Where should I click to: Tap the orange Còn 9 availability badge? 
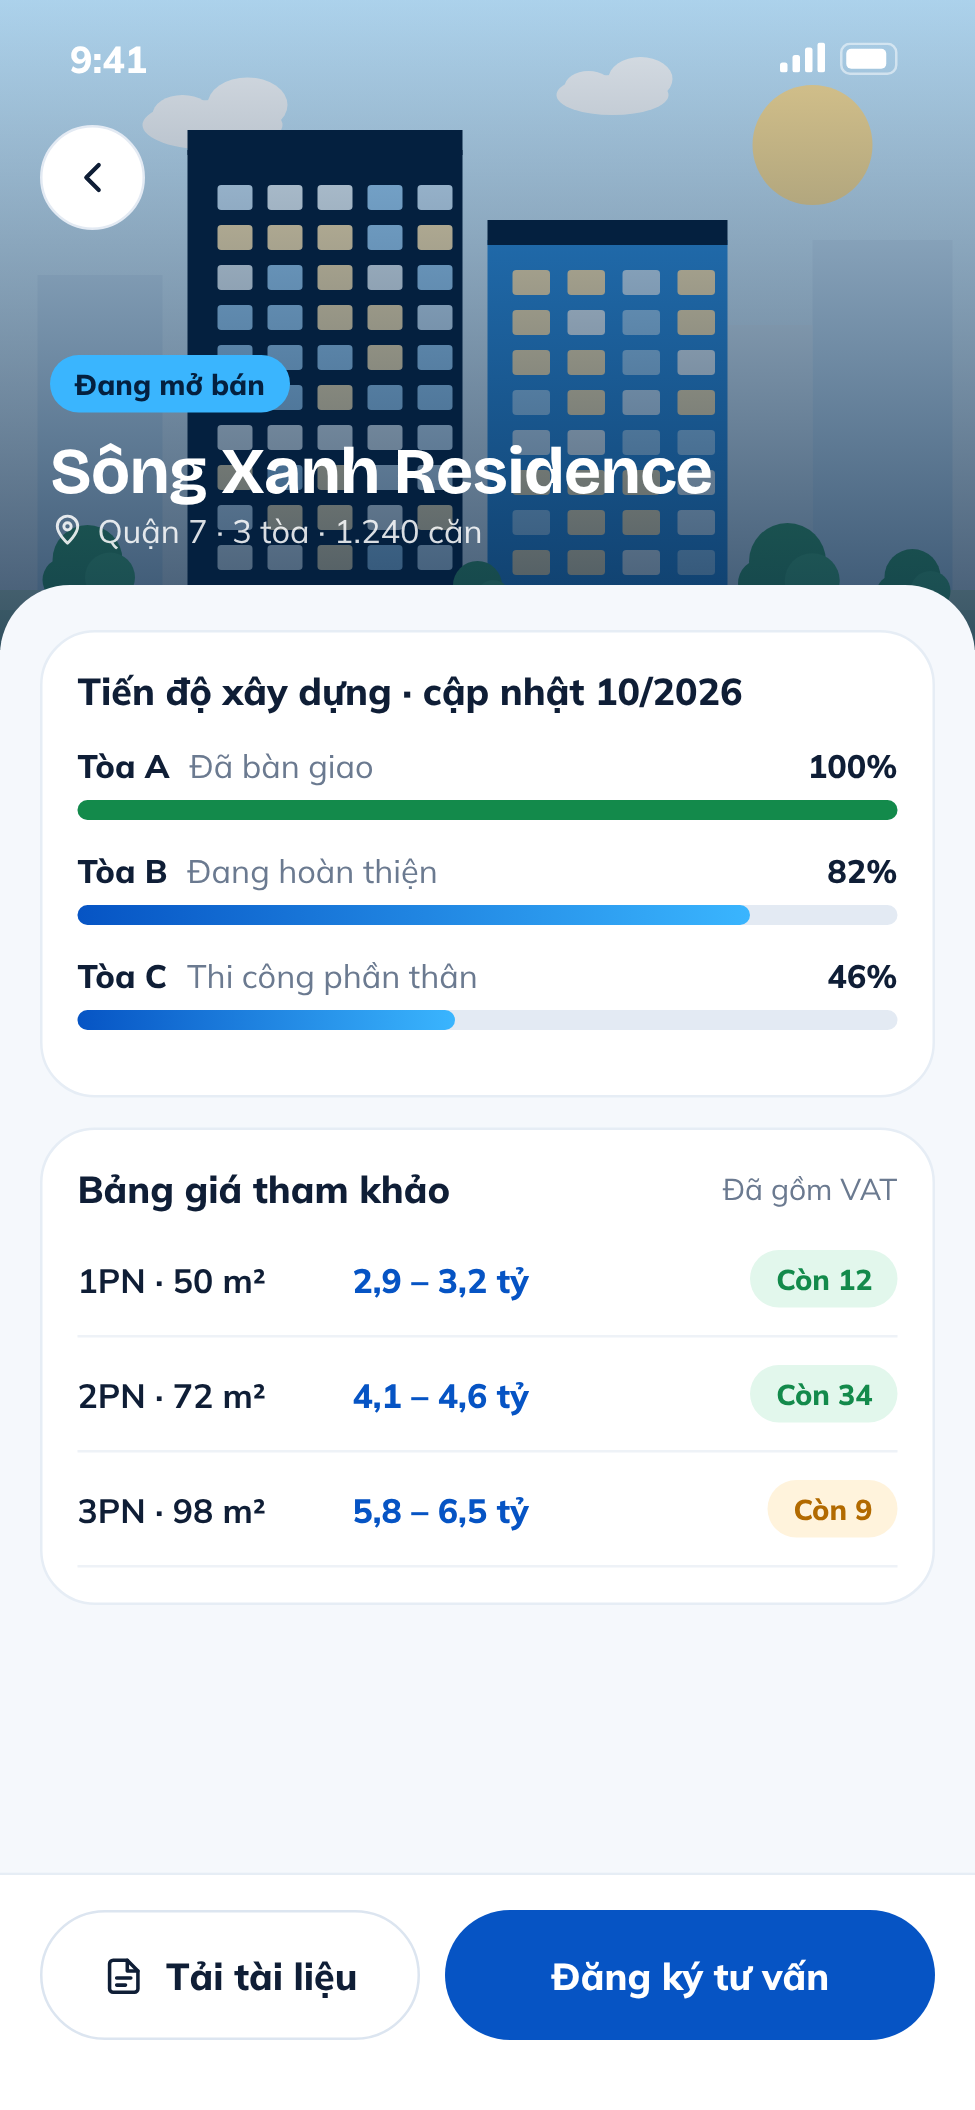tap(832, 1509)
